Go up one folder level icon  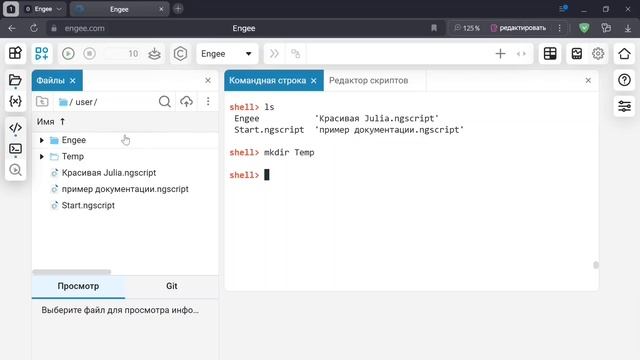point(42,102)
